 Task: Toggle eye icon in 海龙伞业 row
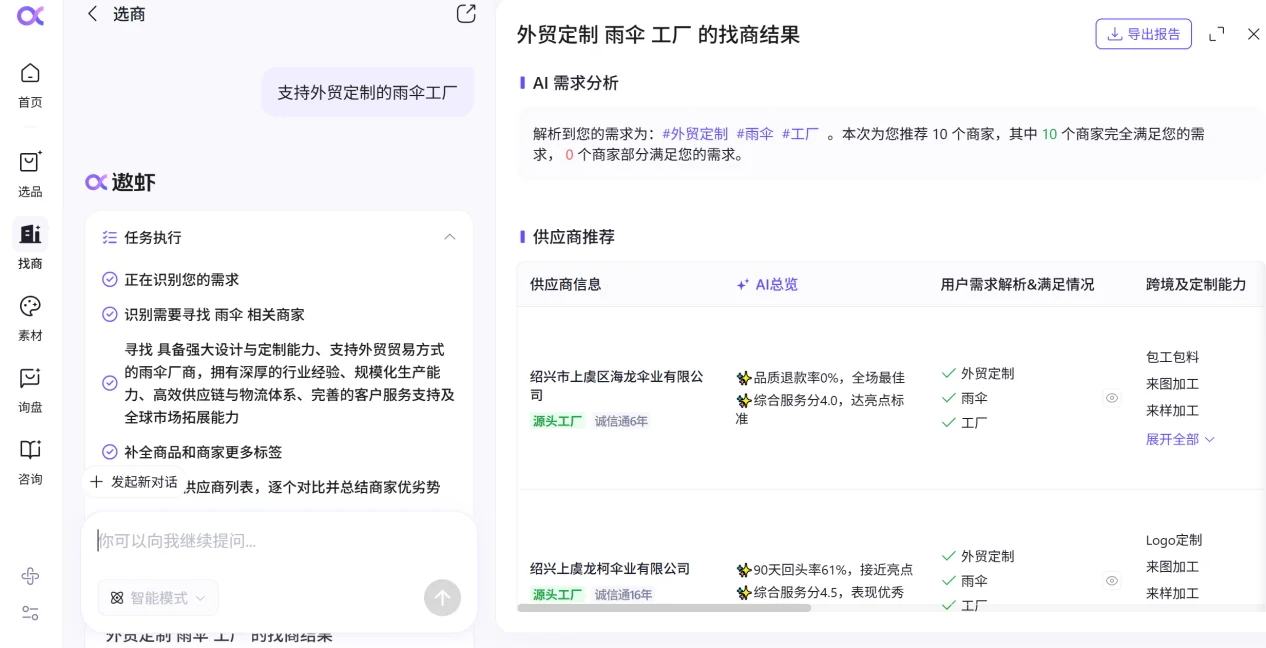pos(1112,398)
